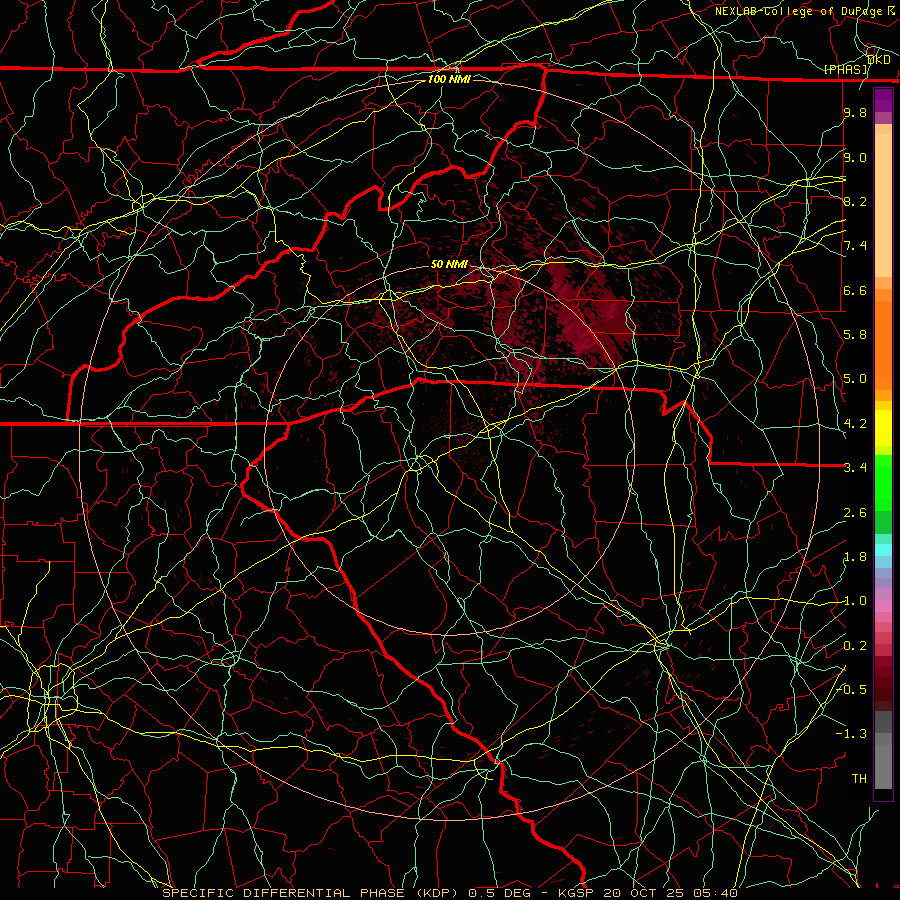Click the orange segment of the color bar
Screen dimensions: 900x900
pos(883,340)
